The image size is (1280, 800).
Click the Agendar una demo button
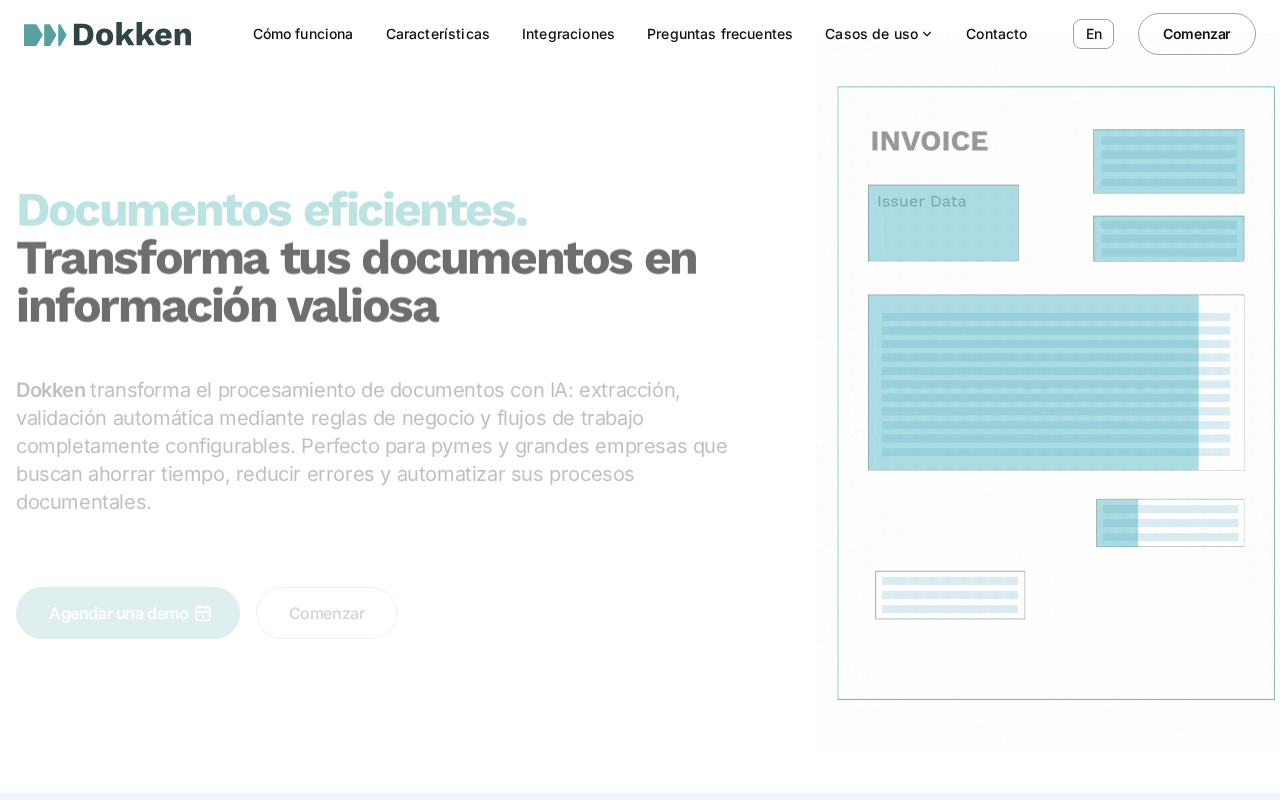click(x=128, y=613)
